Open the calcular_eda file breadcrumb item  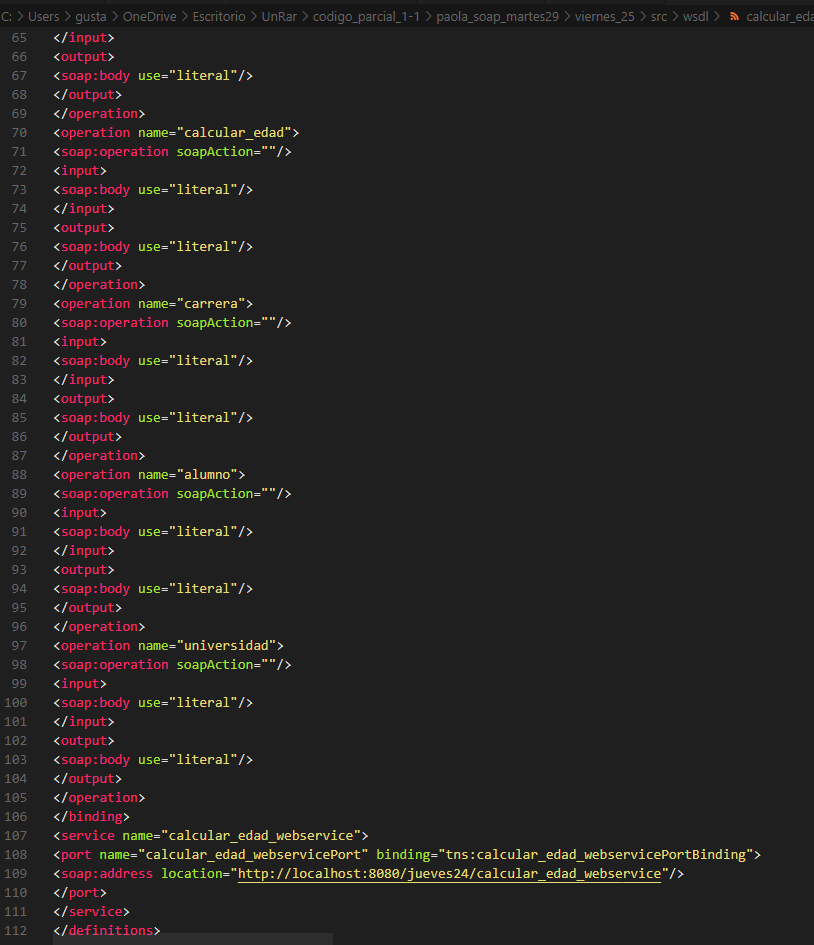[x=779, y=17]
